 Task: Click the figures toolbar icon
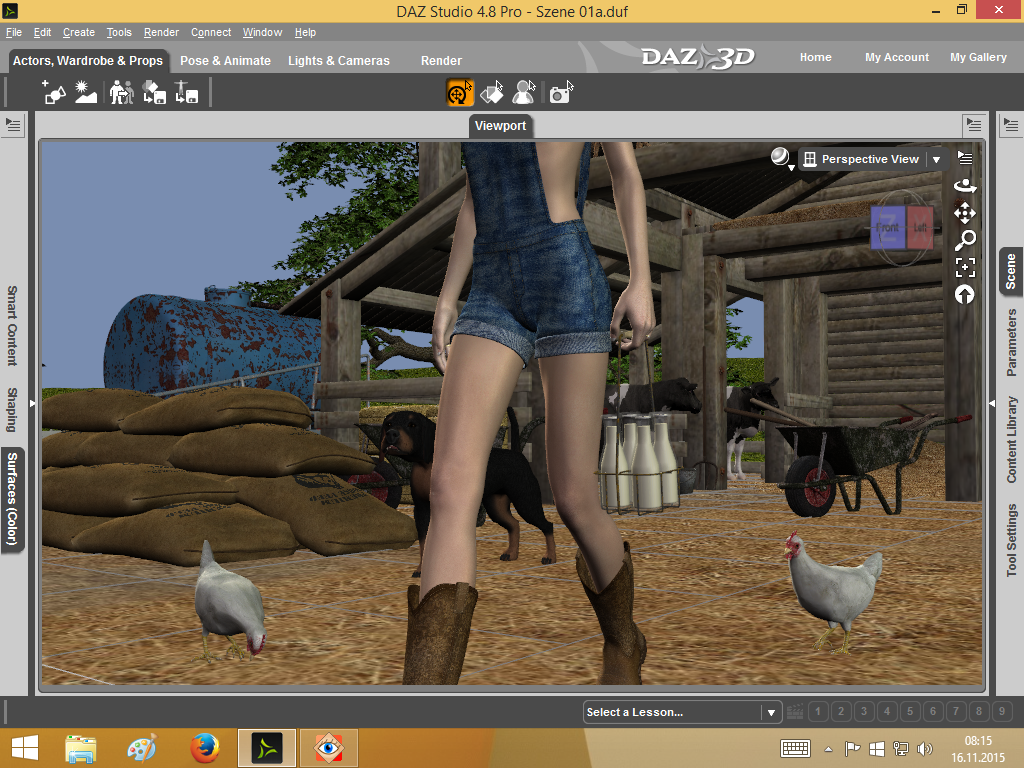(121, 92)
